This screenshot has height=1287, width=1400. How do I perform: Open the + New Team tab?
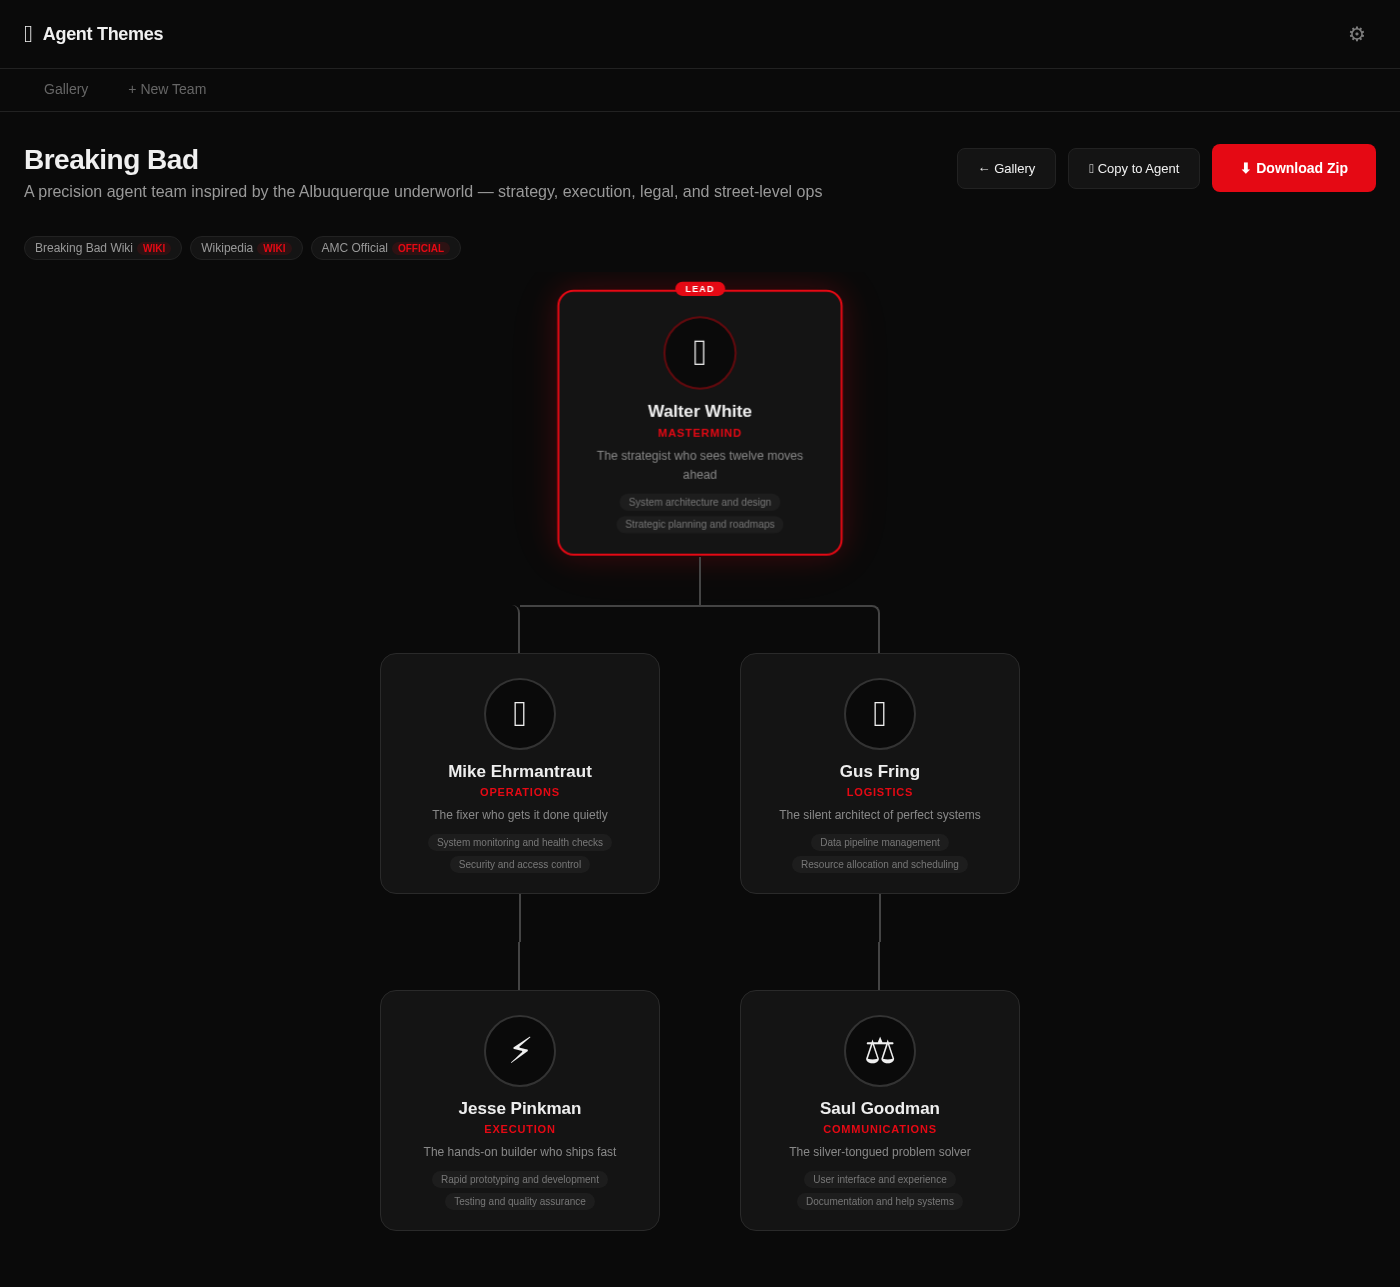(167, 89)
